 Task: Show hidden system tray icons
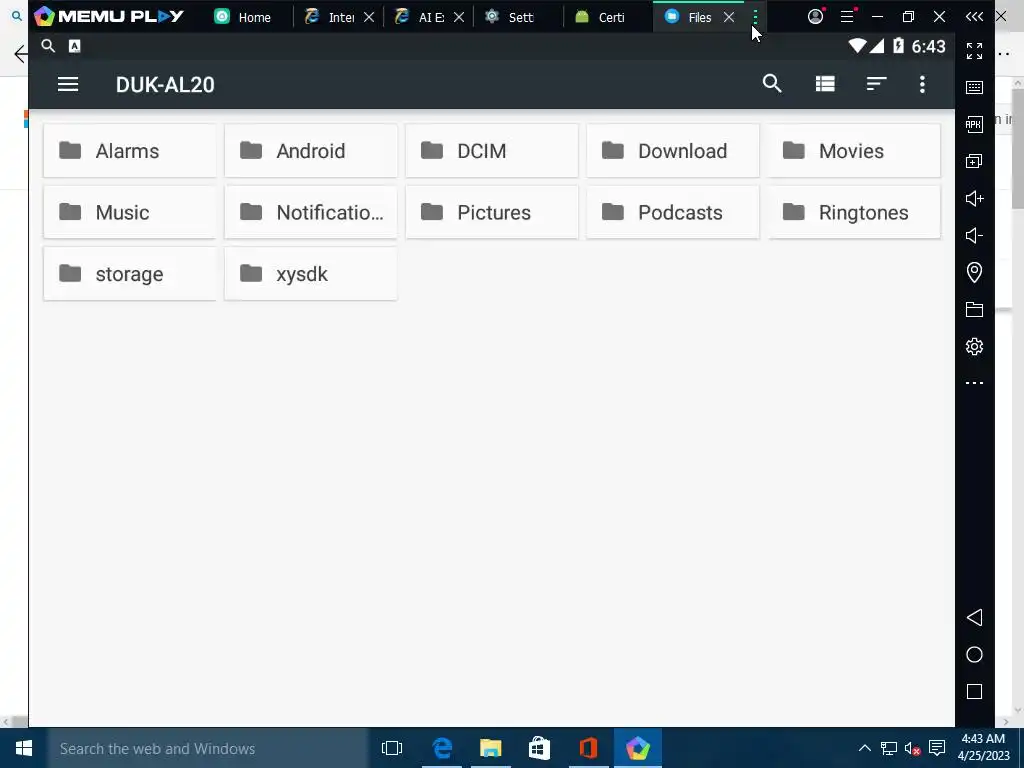click(864, 748)
